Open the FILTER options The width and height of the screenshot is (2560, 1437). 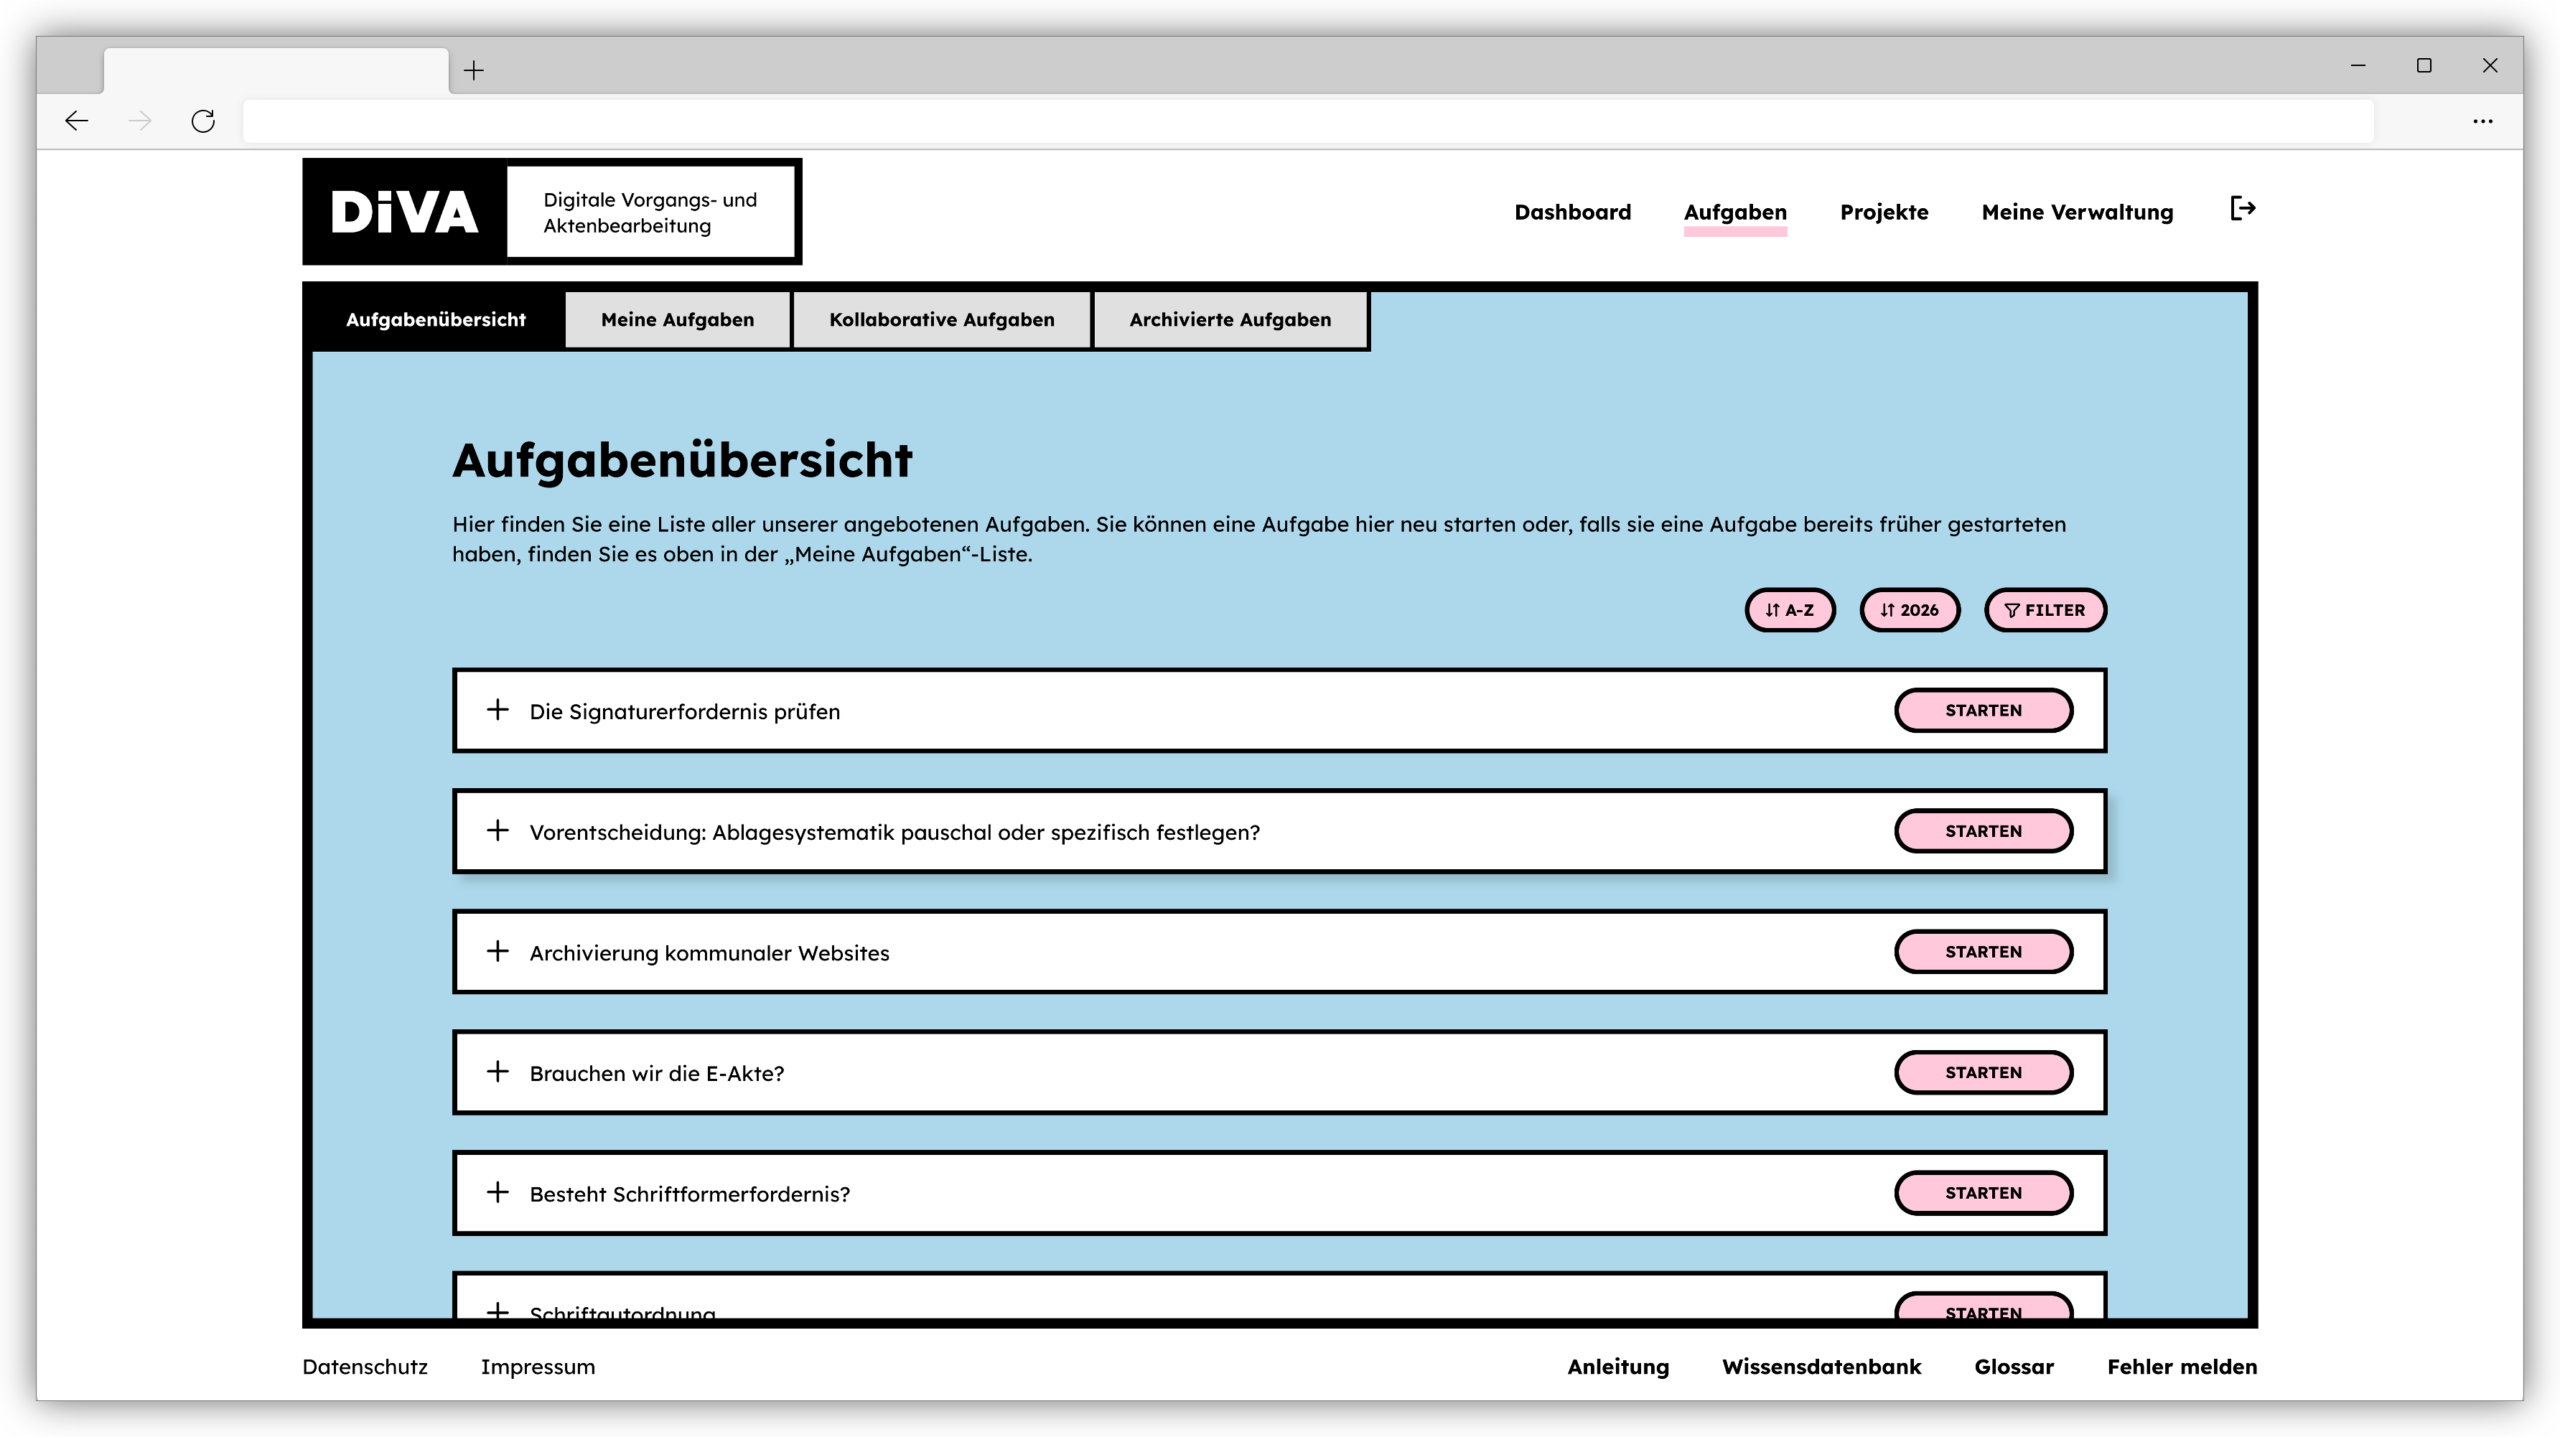(2045, 610)
